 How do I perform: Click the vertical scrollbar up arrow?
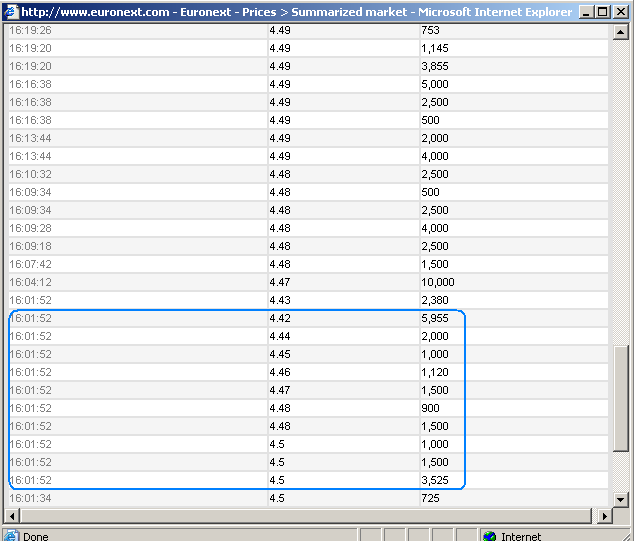click(620, 32)
